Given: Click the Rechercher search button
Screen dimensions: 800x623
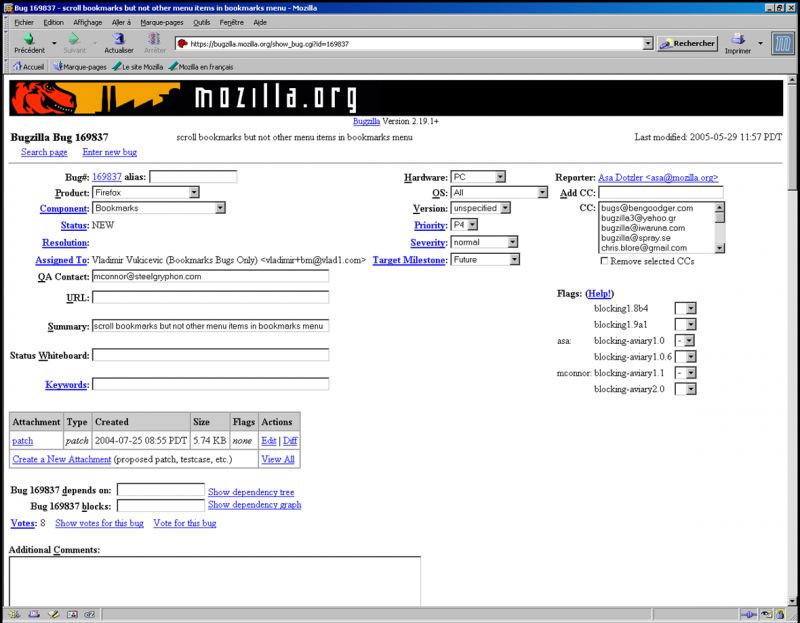Looking at the screenshot, I should tap(687, 44).
